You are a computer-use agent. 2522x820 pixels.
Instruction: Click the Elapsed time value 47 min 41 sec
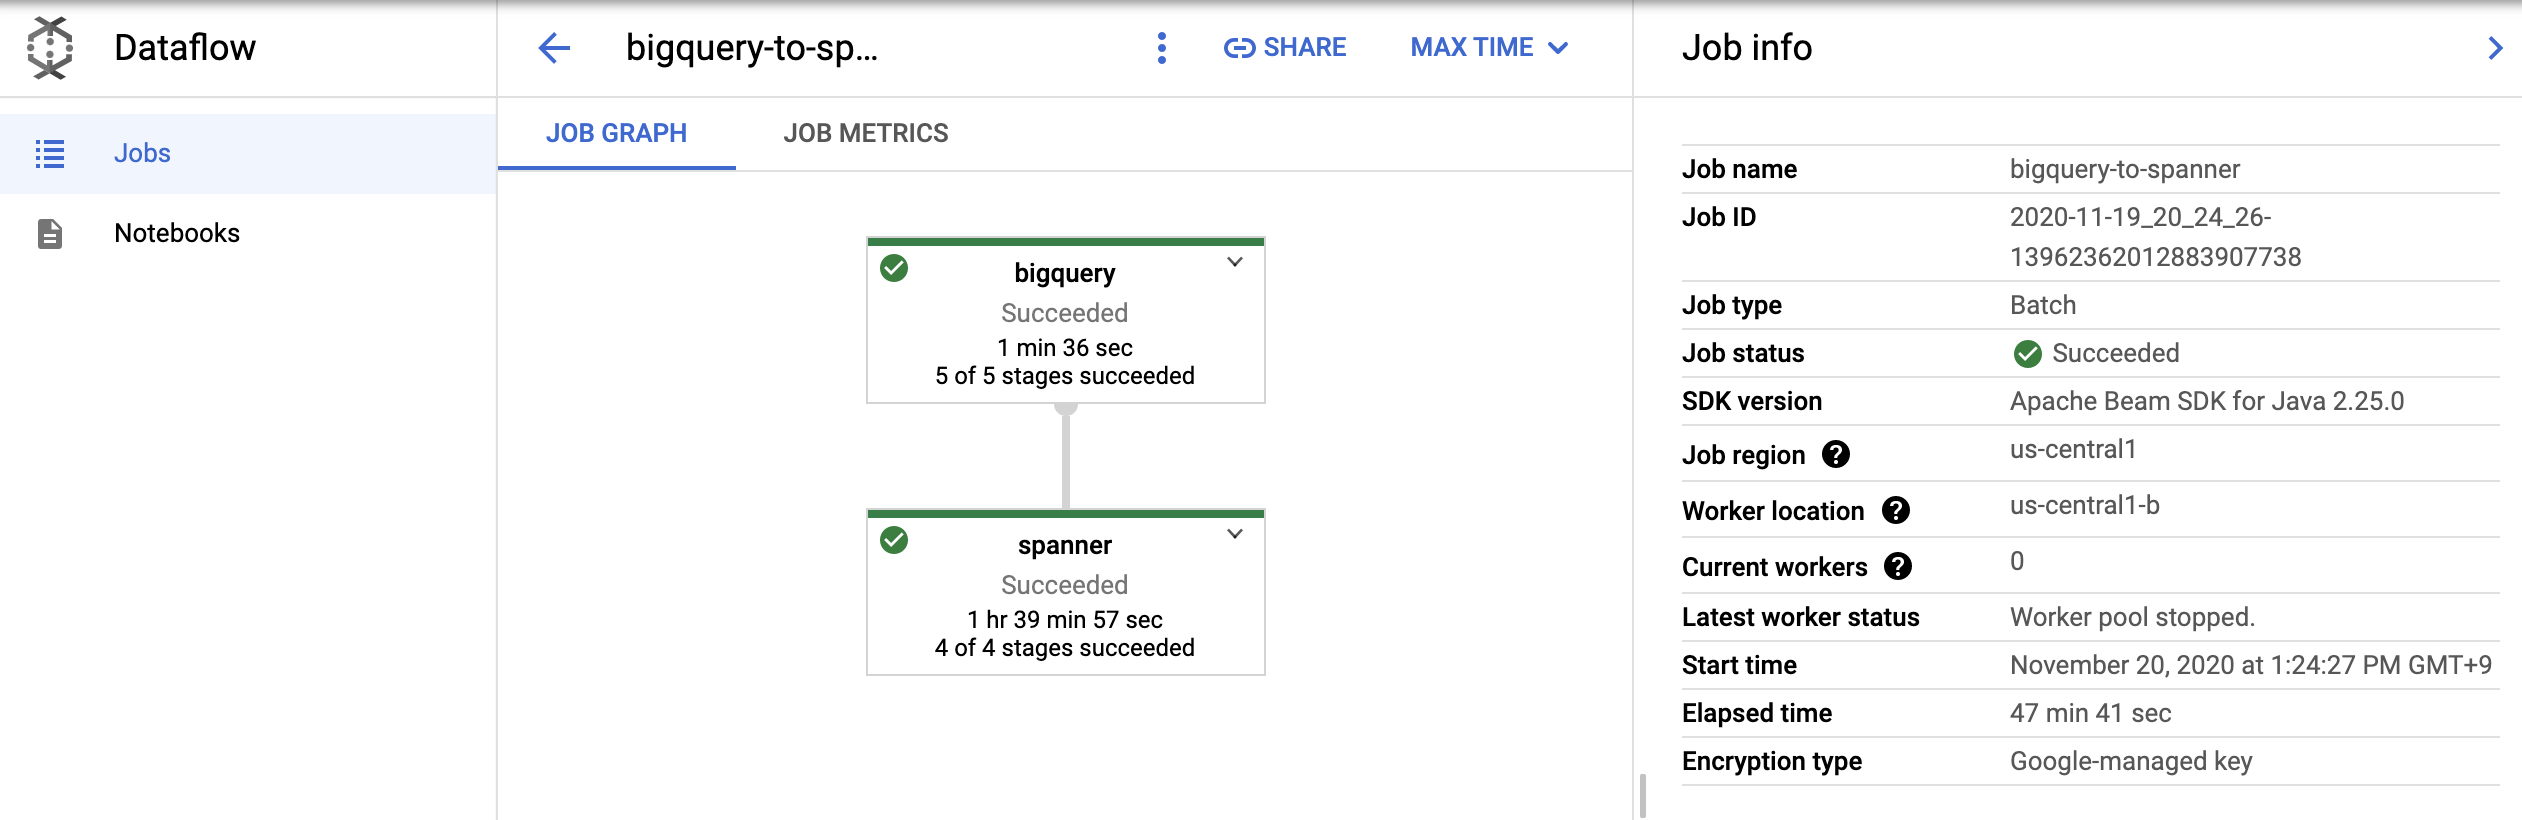pos(2091,713)
